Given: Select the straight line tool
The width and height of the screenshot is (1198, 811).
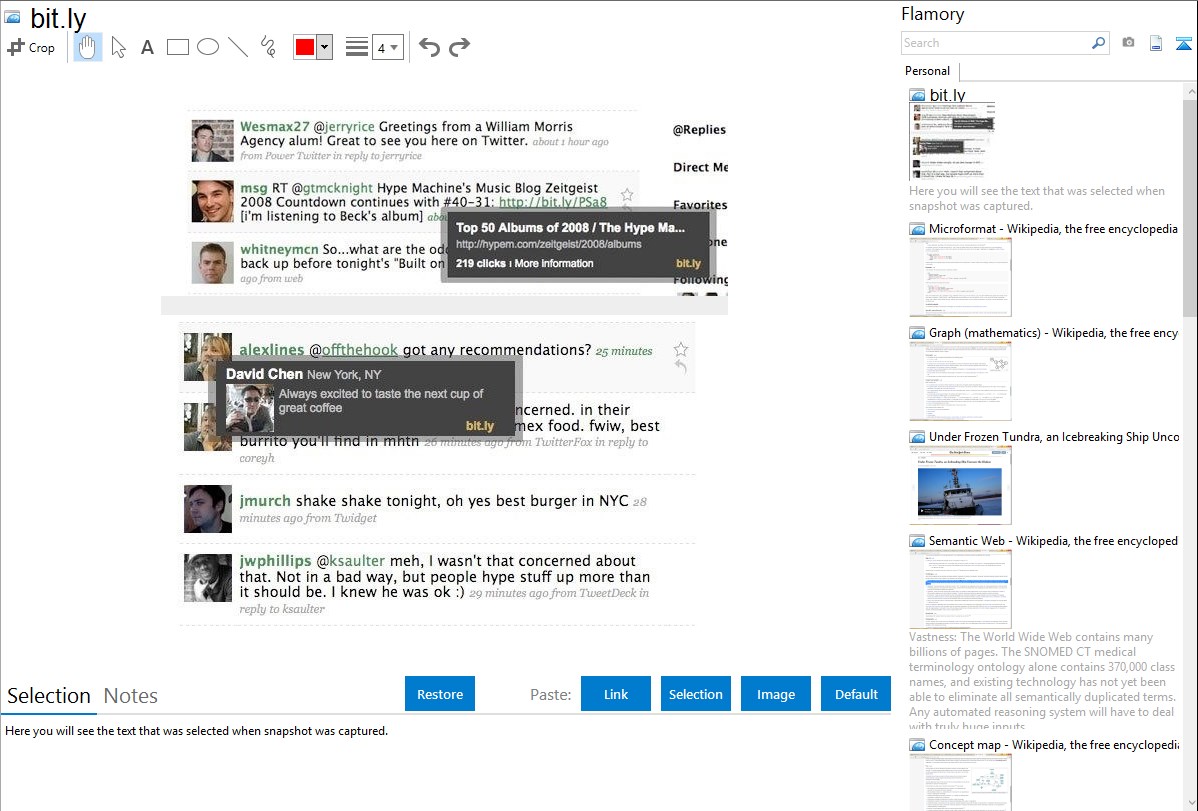Looking at the screenshot, I should pyautogui.click(x=238, y=47).
